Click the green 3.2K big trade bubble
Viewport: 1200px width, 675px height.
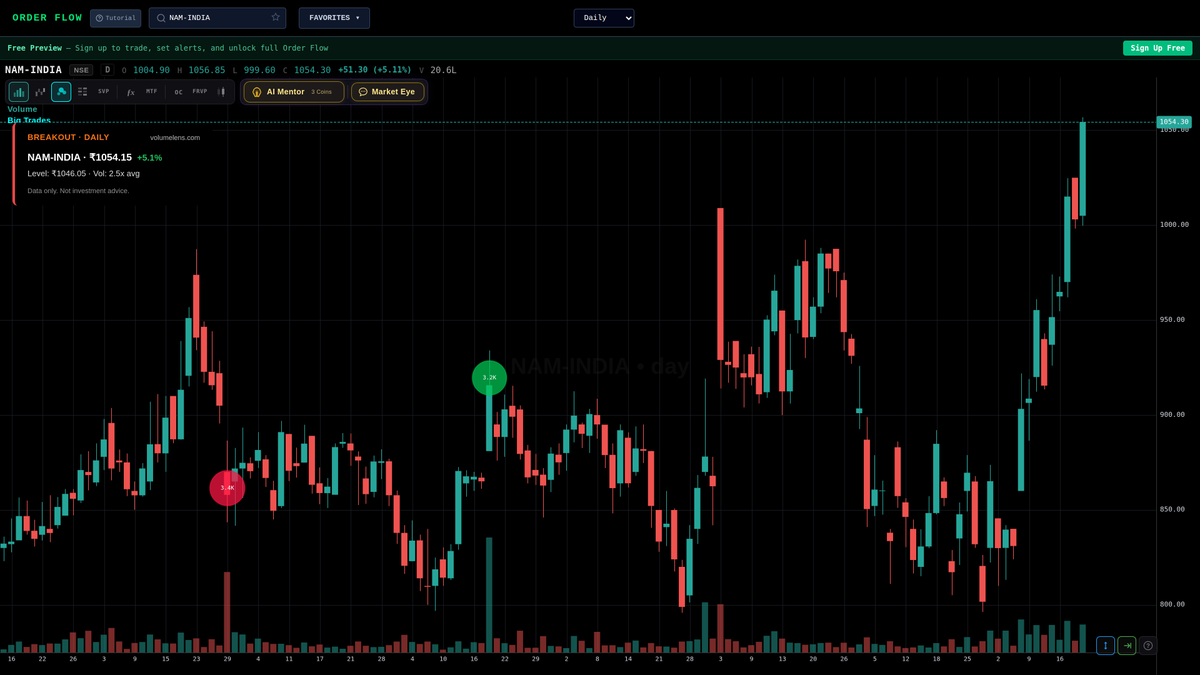pos(489,378)
